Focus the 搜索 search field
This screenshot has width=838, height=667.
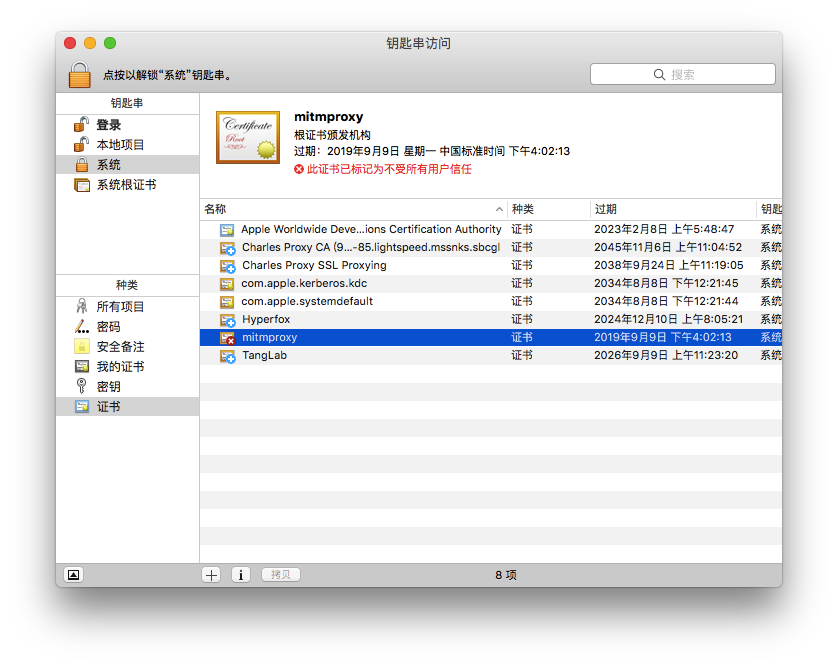point(682,74)
